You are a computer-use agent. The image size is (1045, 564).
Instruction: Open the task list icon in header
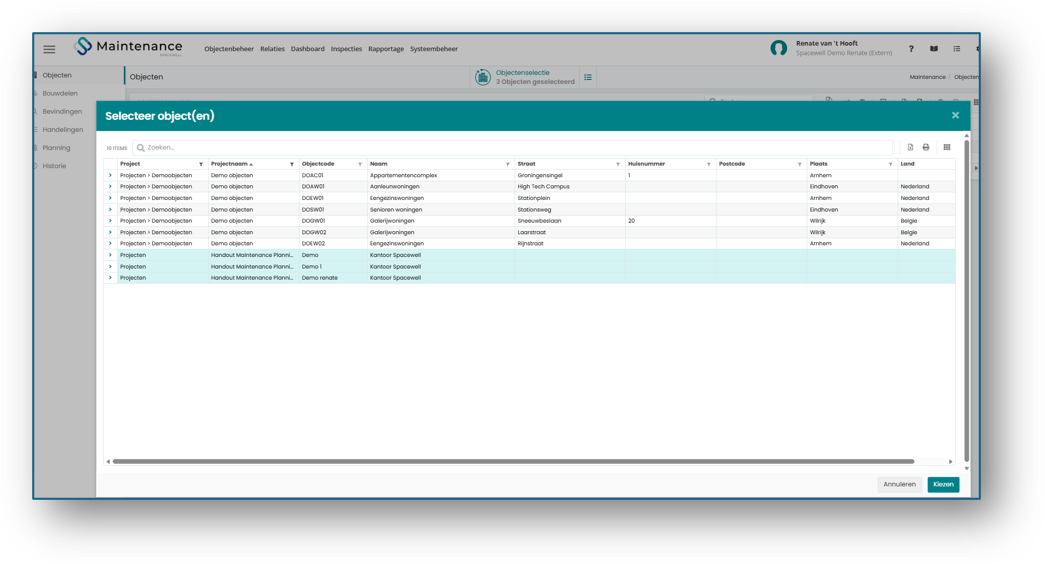click(x=956, y=49)
